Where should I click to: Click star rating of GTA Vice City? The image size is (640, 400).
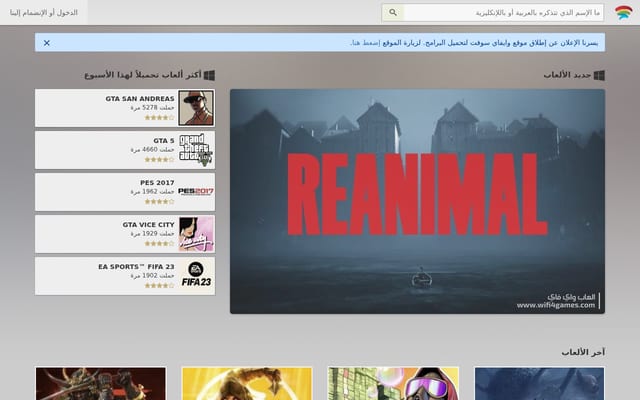coord(159,244)
